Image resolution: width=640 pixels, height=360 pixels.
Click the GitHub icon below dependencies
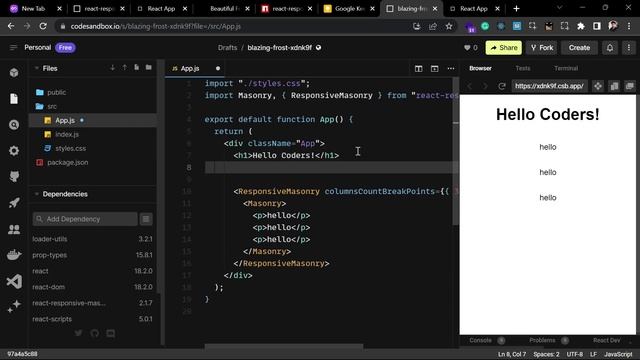point(95,333)
